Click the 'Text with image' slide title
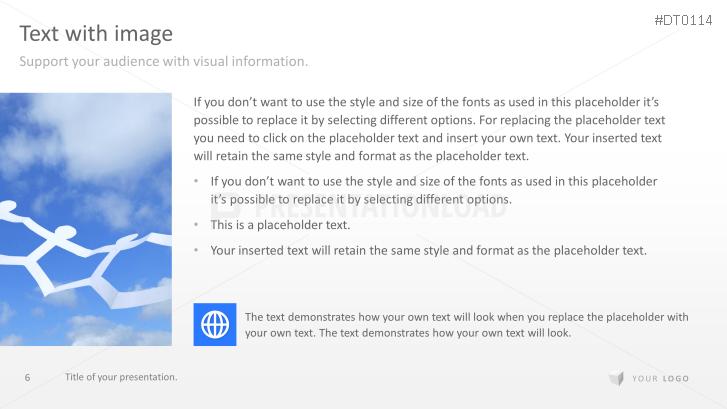727x409 pixels. click(x=96, y=34)
